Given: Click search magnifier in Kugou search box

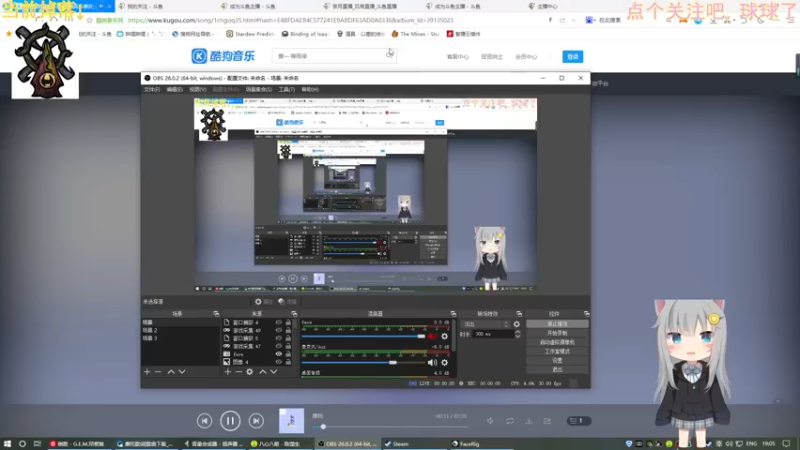Looking at the screenshot, I should point(390,55).
